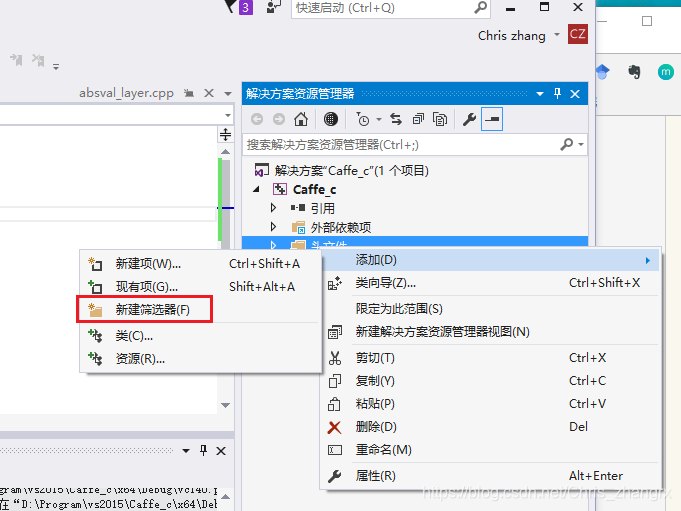
Task: Choose 类(C)... from add submenu
Action: [x=201, y=336]
